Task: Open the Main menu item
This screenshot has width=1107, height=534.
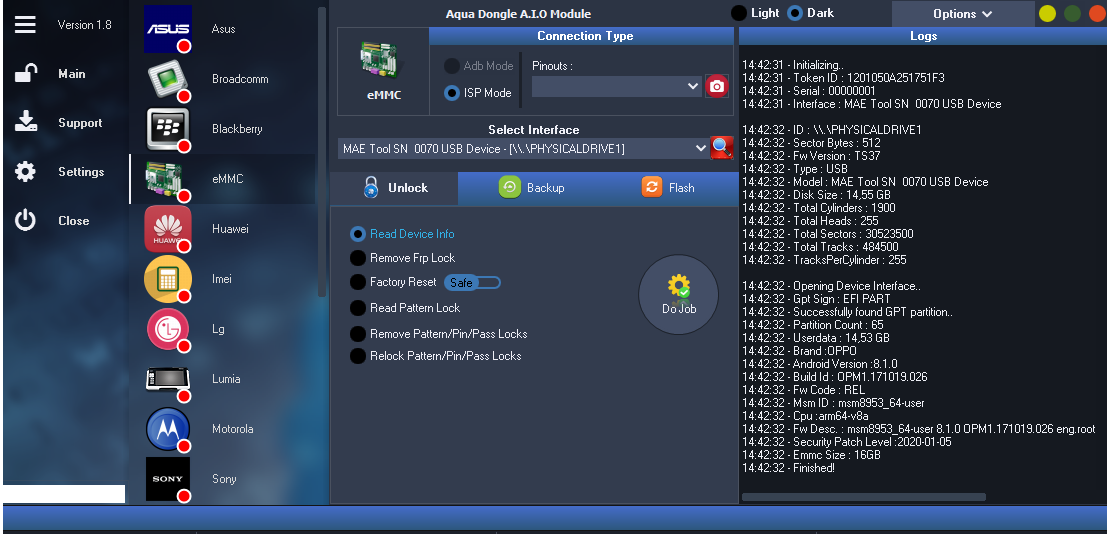Action: pos(71,73)
